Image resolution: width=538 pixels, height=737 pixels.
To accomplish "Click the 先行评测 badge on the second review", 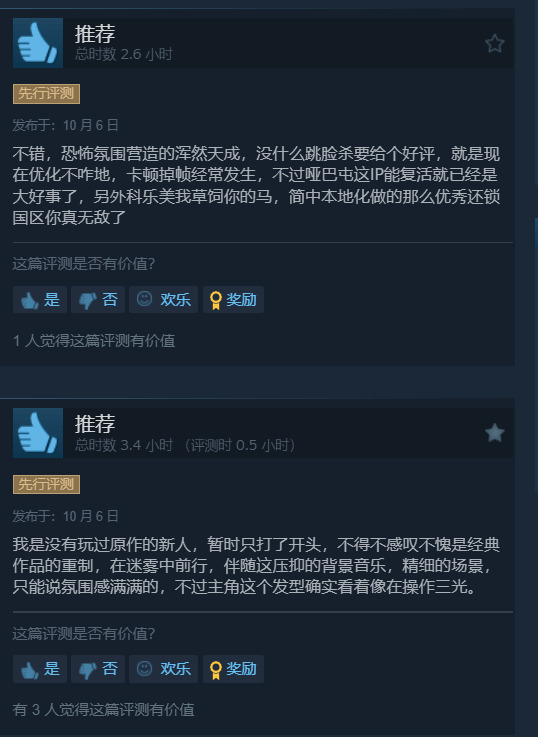I will [47, 484].
